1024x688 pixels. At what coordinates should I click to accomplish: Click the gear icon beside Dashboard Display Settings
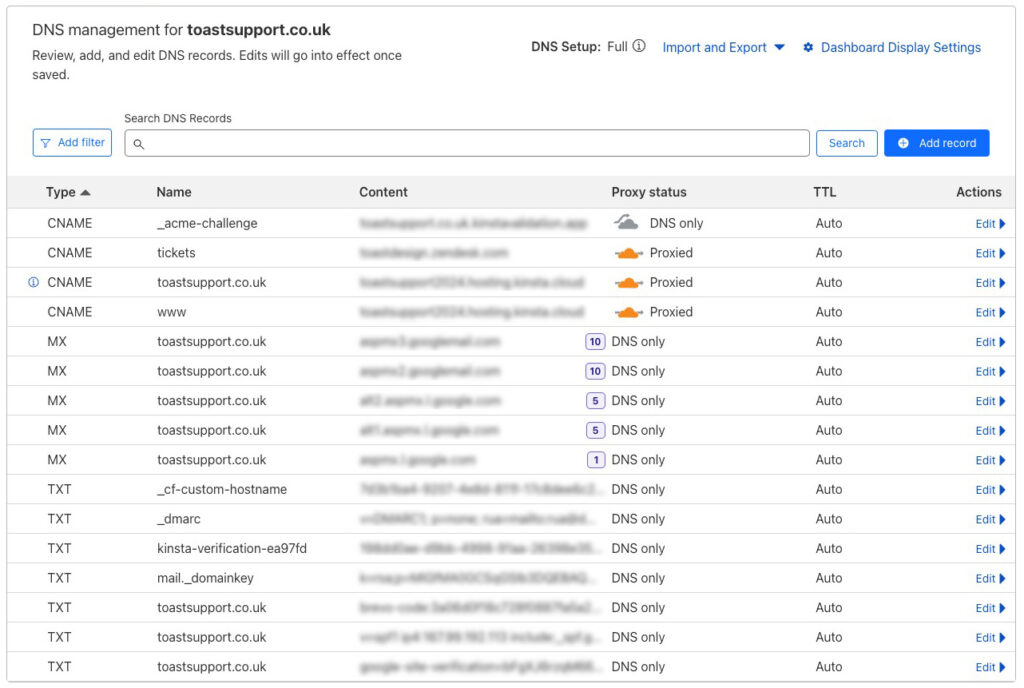(808, 47)
